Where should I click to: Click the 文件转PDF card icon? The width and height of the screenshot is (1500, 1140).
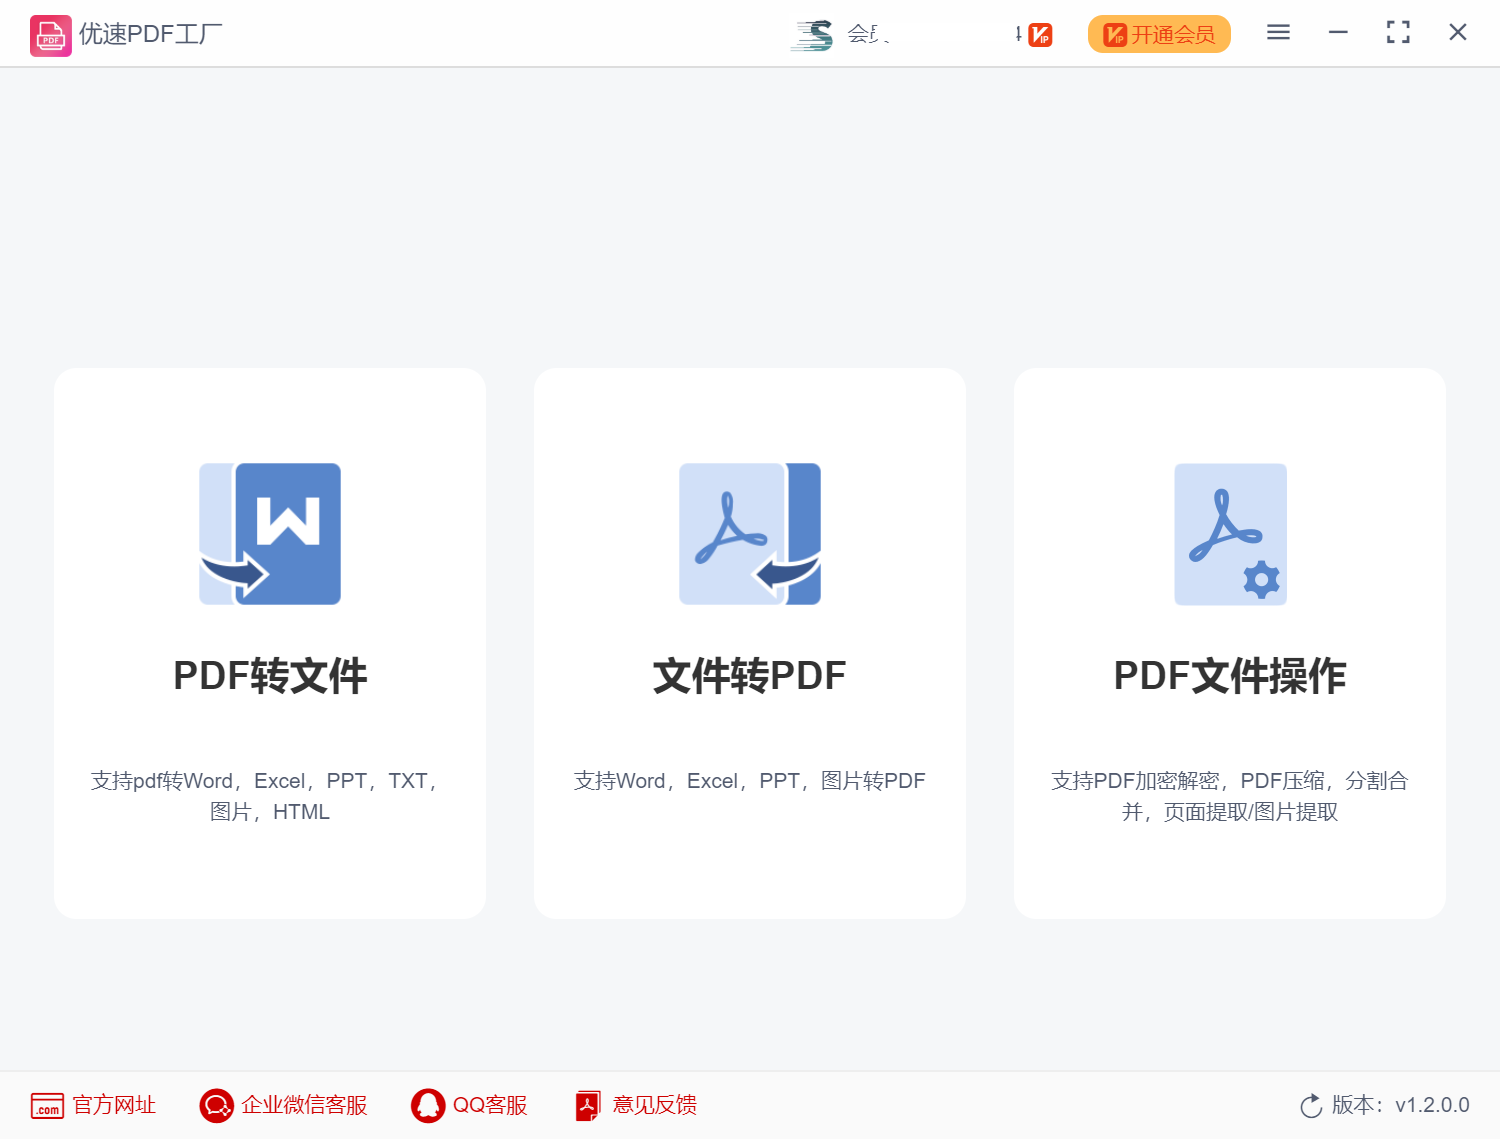coord(750,534)
